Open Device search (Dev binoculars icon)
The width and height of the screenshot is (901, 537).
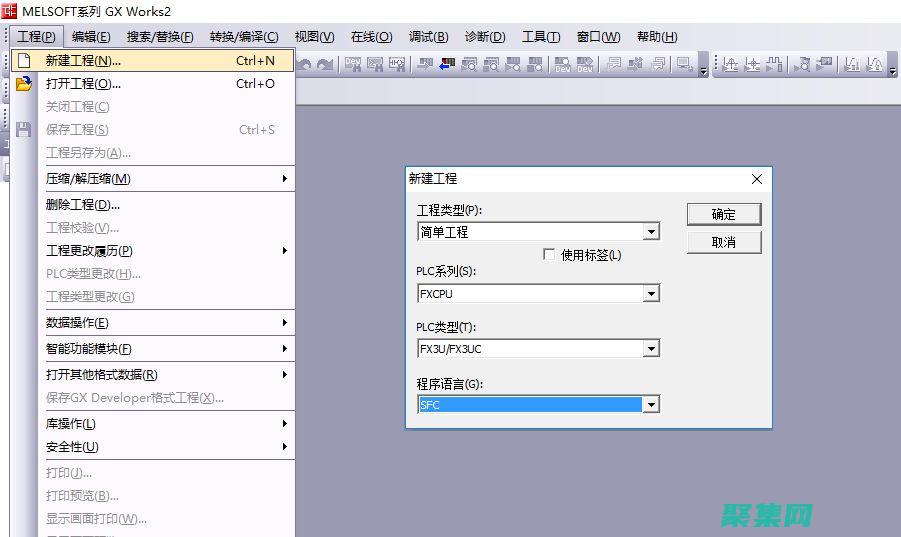point(353,64)
